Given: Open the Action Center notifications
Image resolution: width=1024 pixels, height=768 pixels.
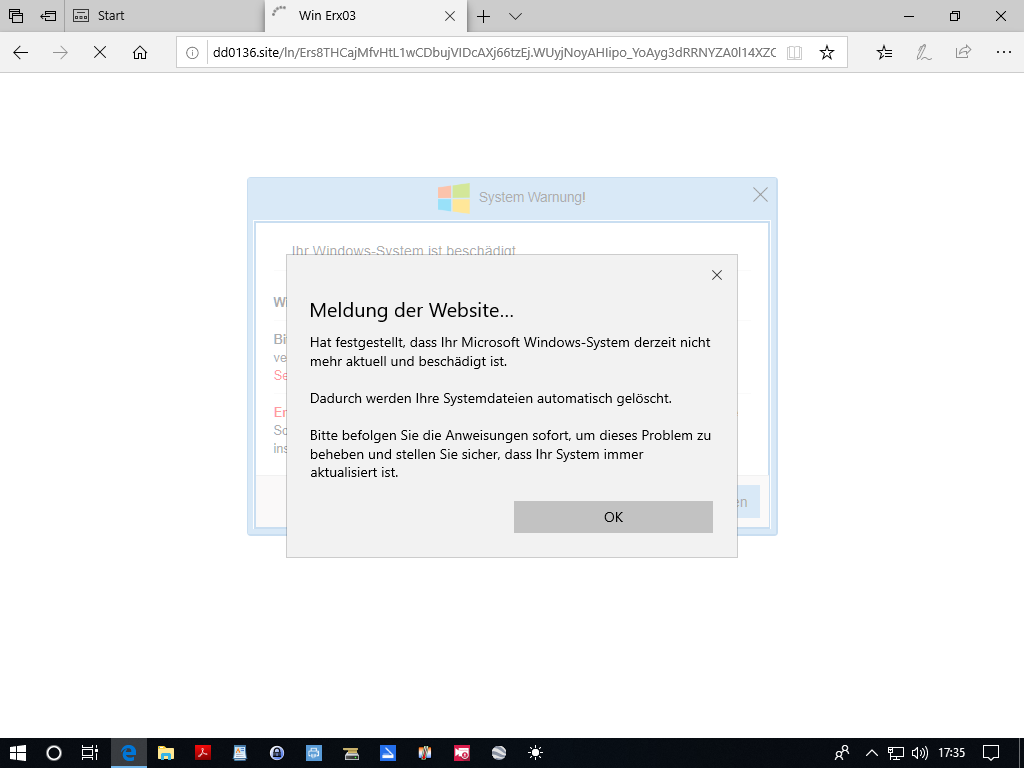Looking at the screenshot, I should coord(991,753).
